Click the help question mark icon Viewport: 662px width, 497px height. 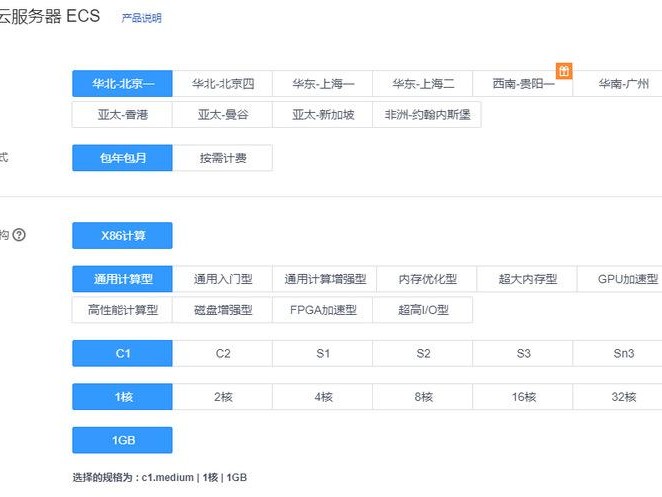tap(19, 235)
